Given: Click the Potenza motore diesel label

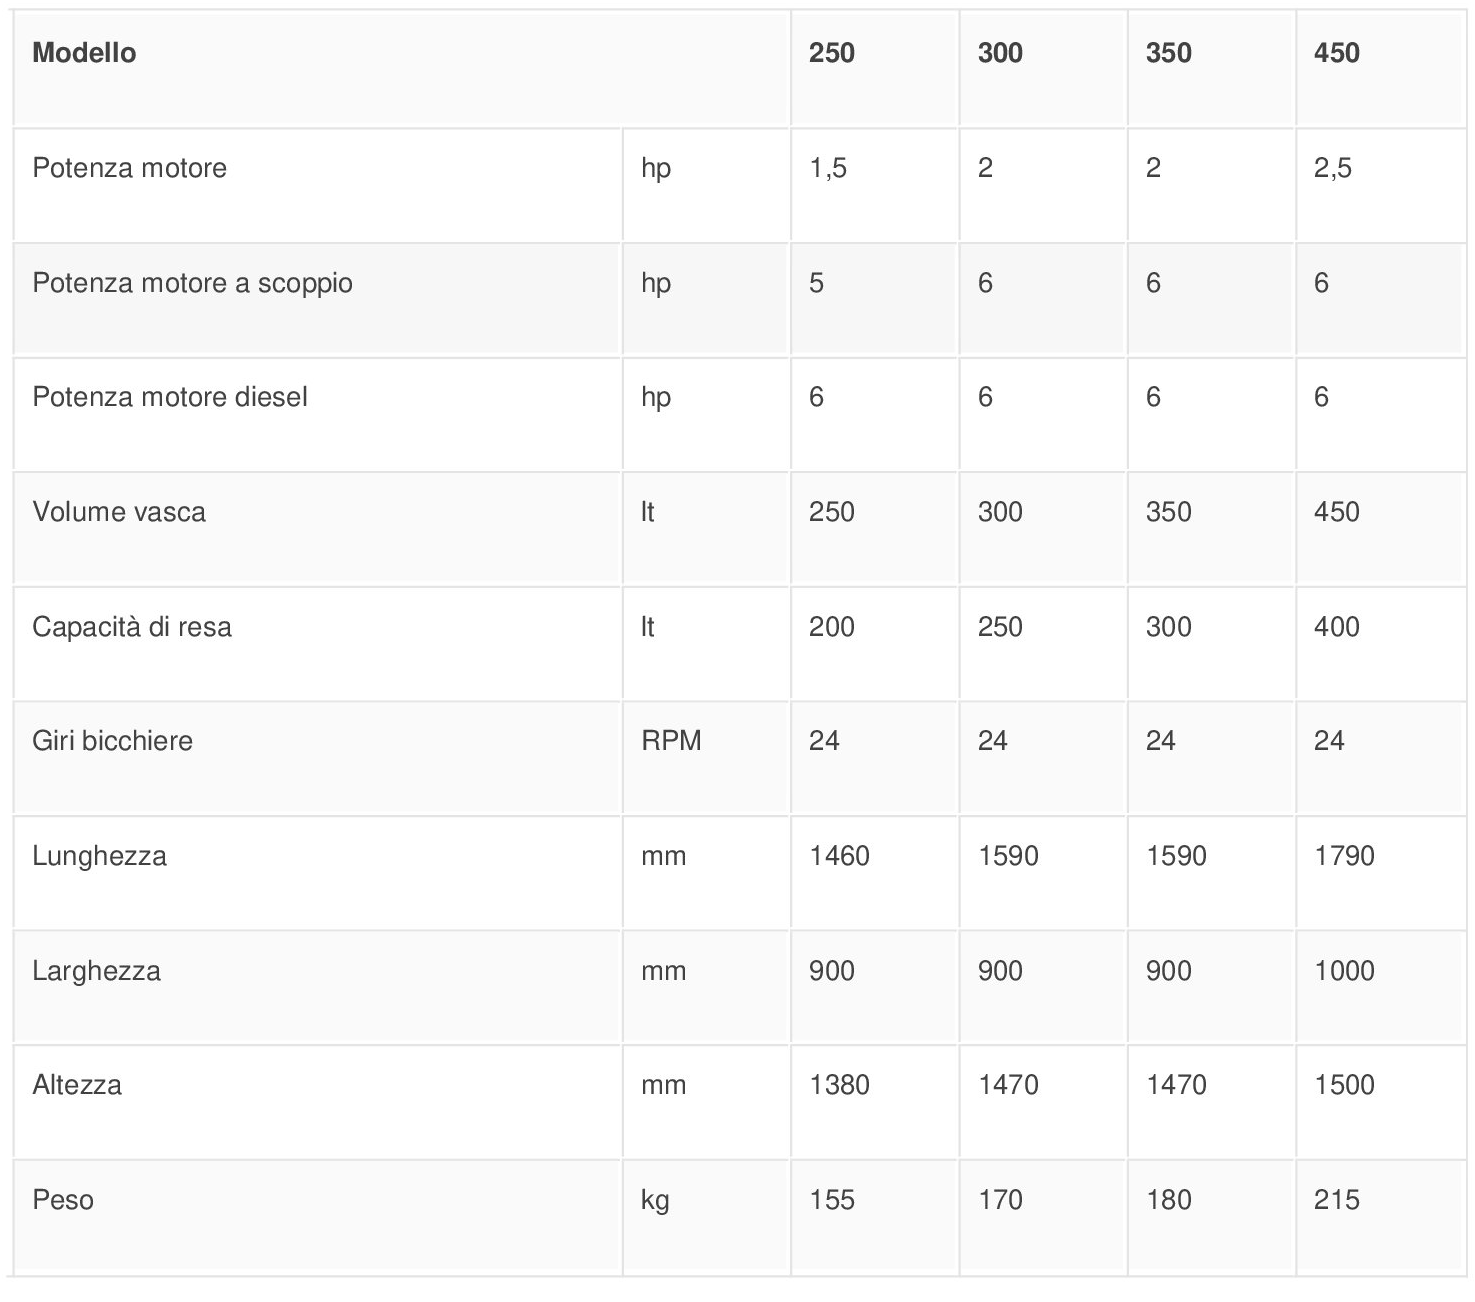Looking at the screenshot, I should 169,397.
